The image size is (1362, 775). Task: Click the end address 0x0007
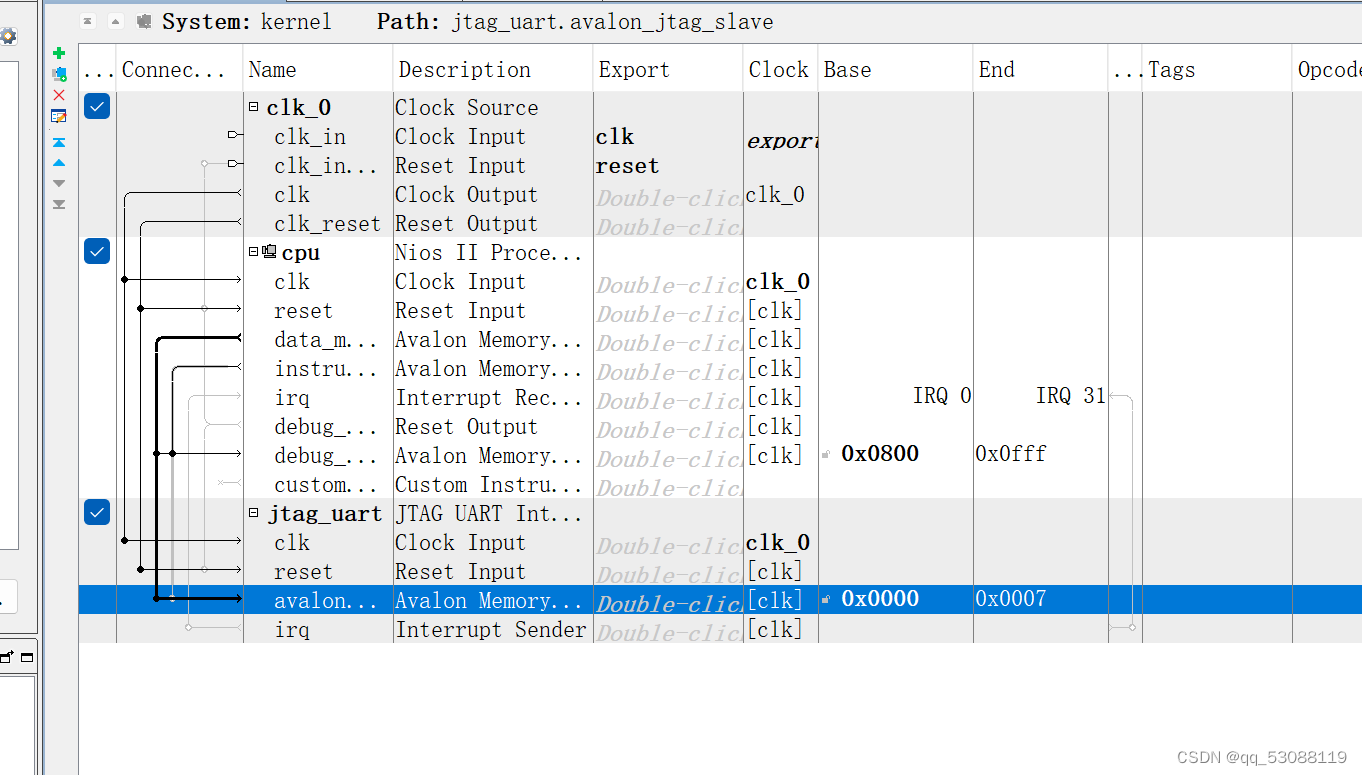[1011, 599]
